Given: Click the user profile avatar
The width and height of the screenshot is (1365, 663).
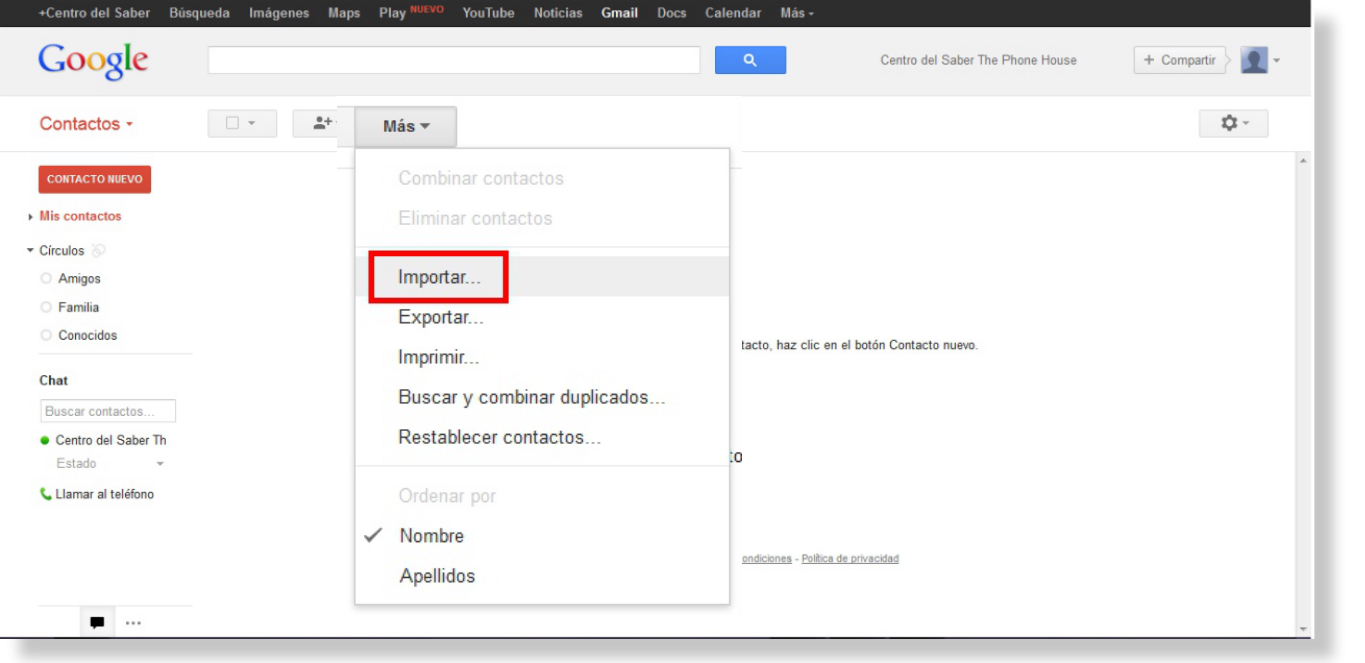Looking at the screenshot, I should click(1254, 60).
